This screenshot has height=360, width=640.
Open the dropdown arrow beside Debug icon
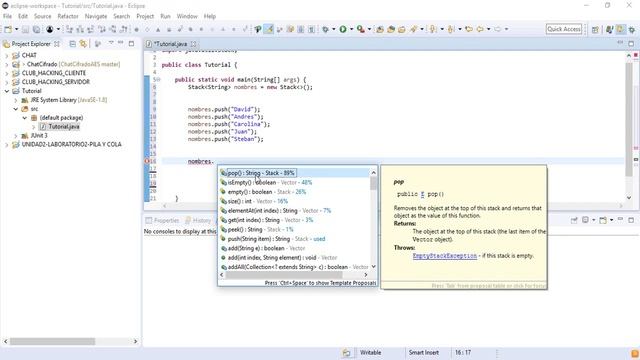(333, 29)
